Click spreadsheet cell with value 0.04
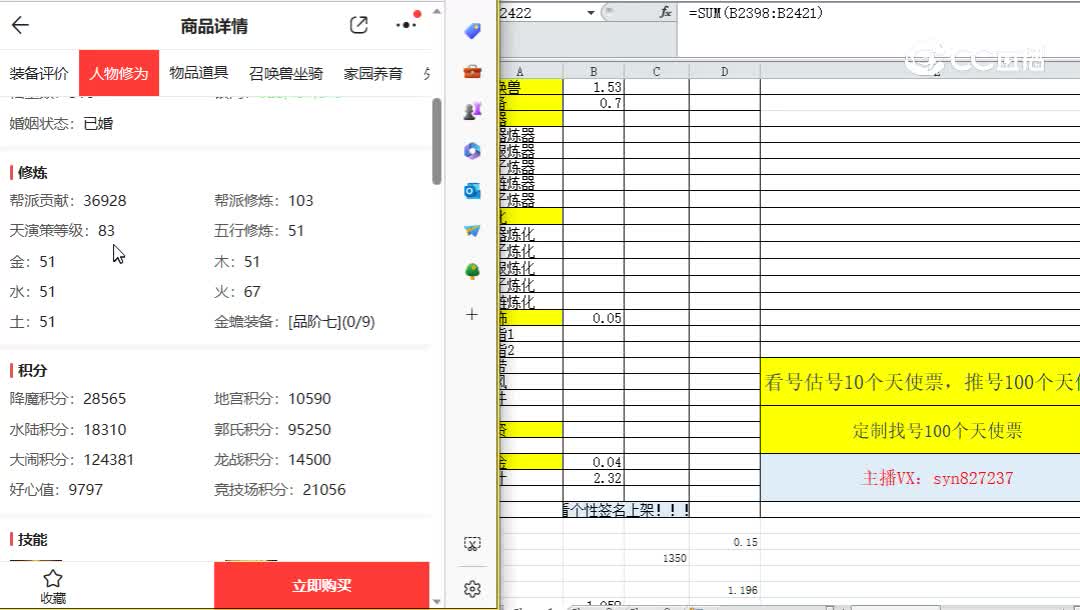 (x=594, y=462)
